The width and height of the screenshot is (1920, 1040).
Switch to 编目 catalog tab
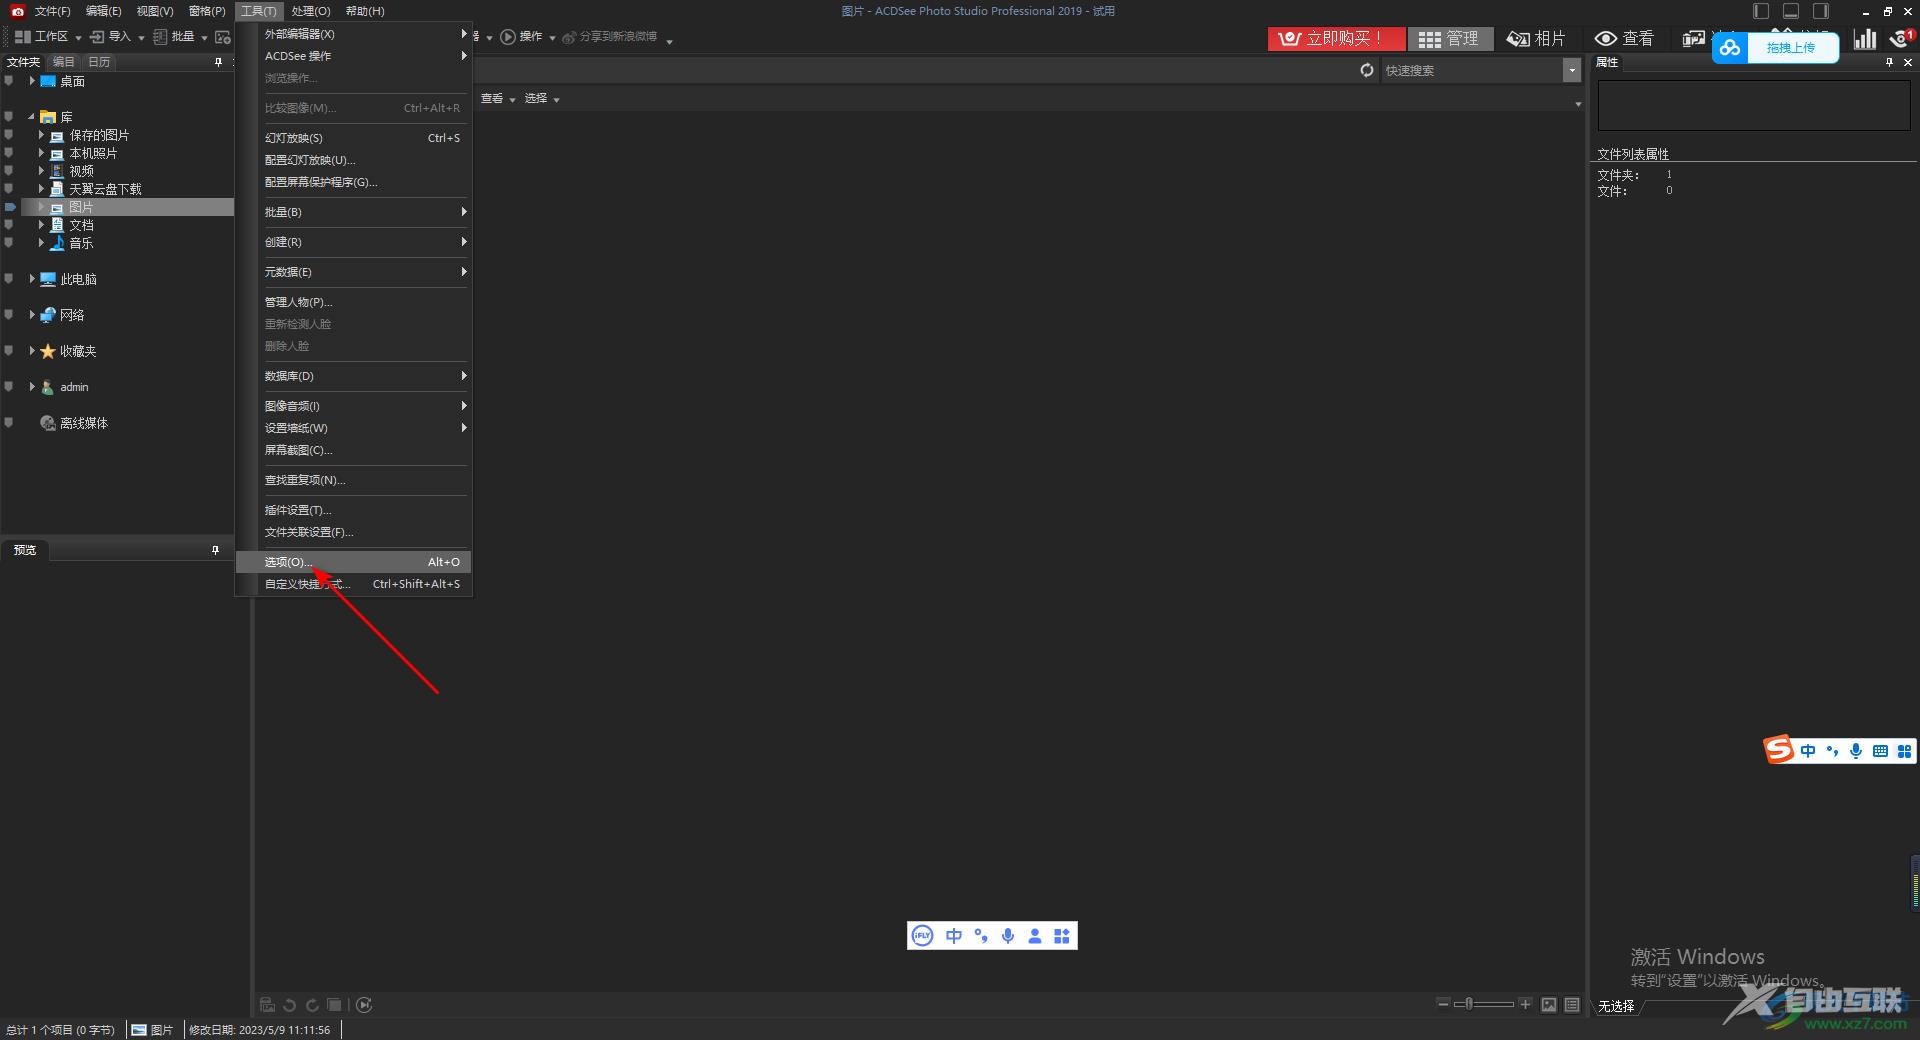[x=64, y=62]
